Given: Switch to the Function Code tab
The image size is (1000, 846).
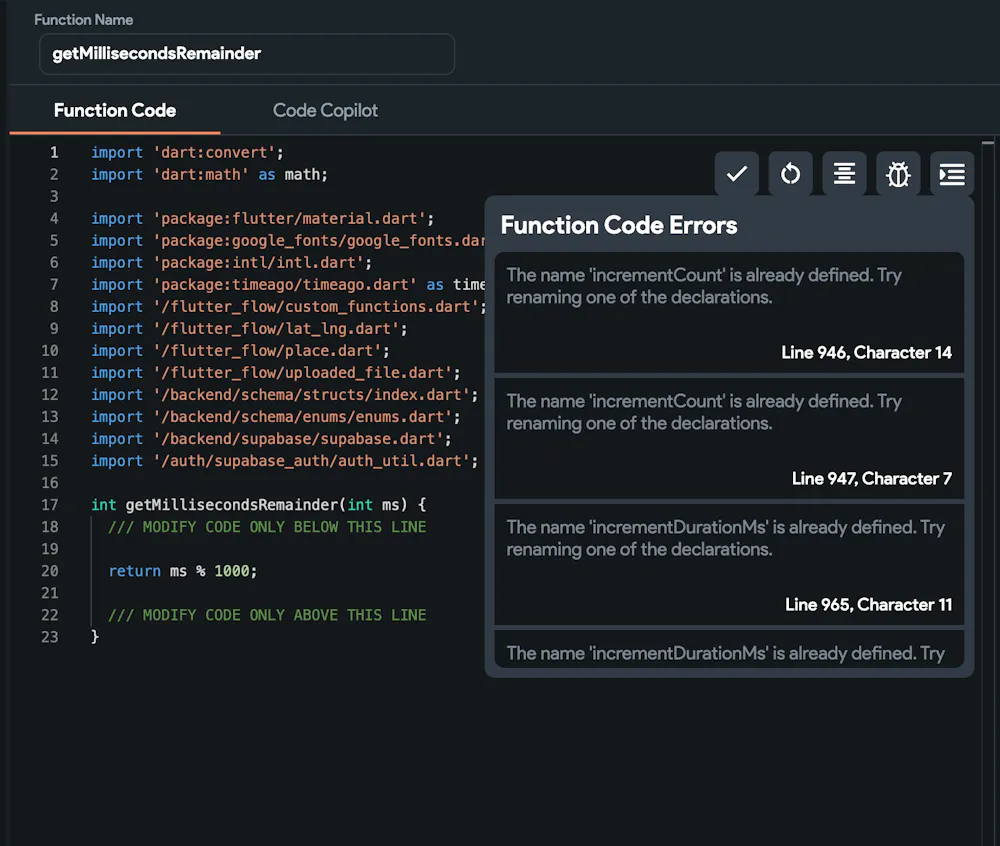Looking at the screenshot, I should point(115,110).
